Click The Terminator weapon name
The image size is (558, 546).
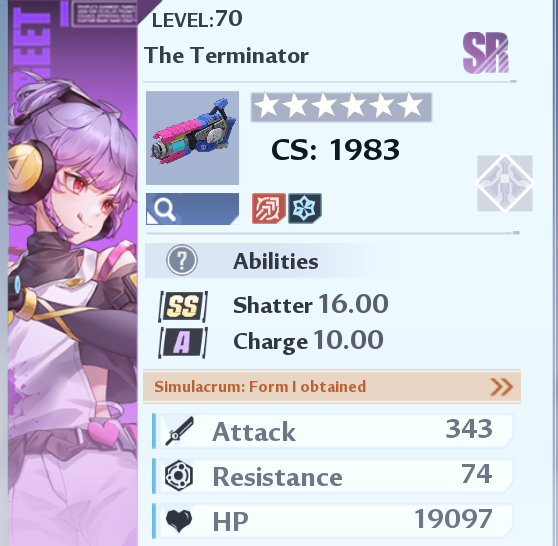pyautogui.click(x=226, y=56)
